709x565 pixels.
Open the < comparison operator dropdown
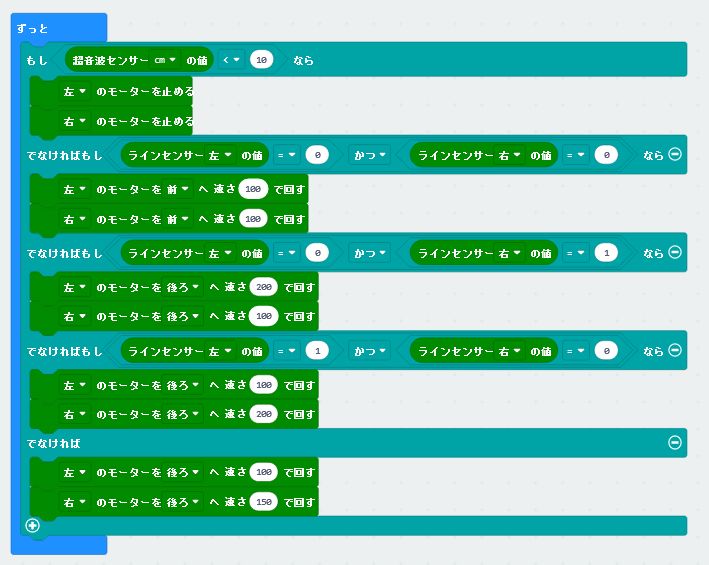tap(232, 60)
